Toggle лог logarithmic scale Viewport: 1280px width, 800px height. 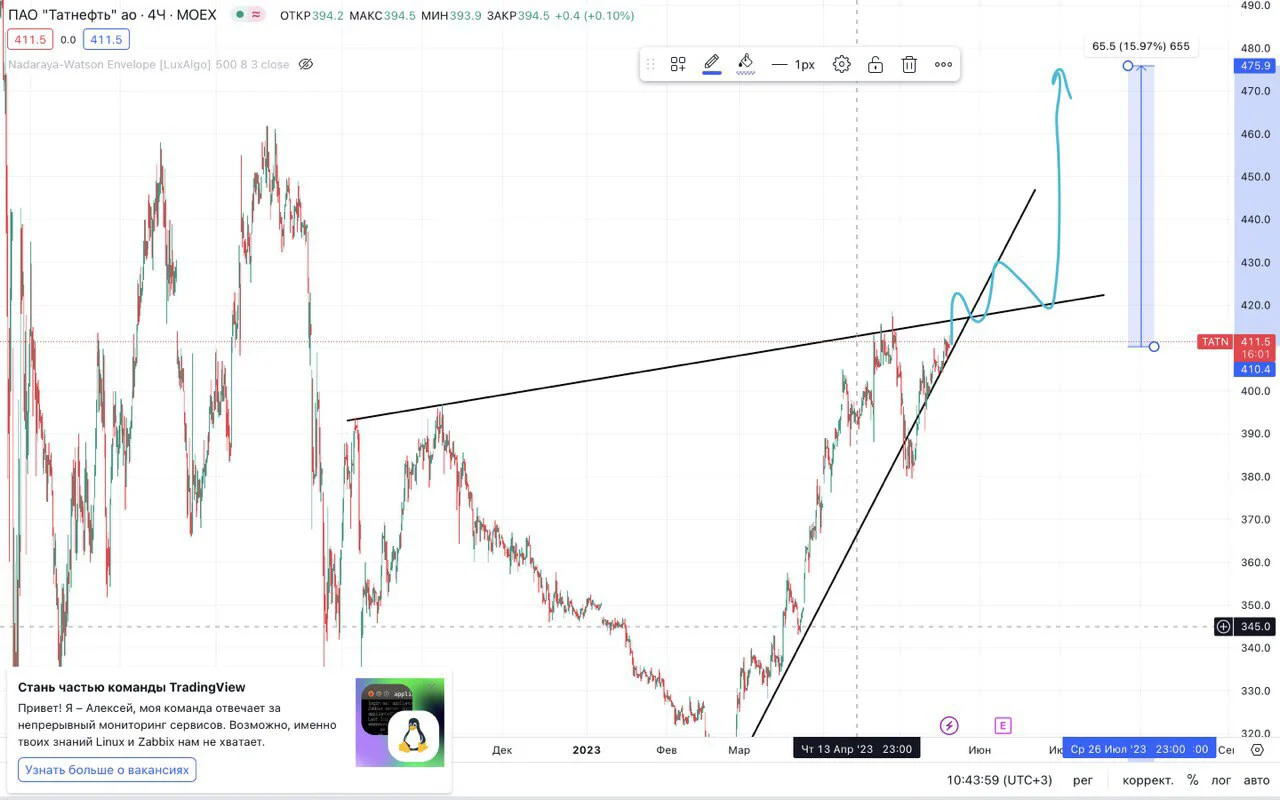(x=1221, y=780)
